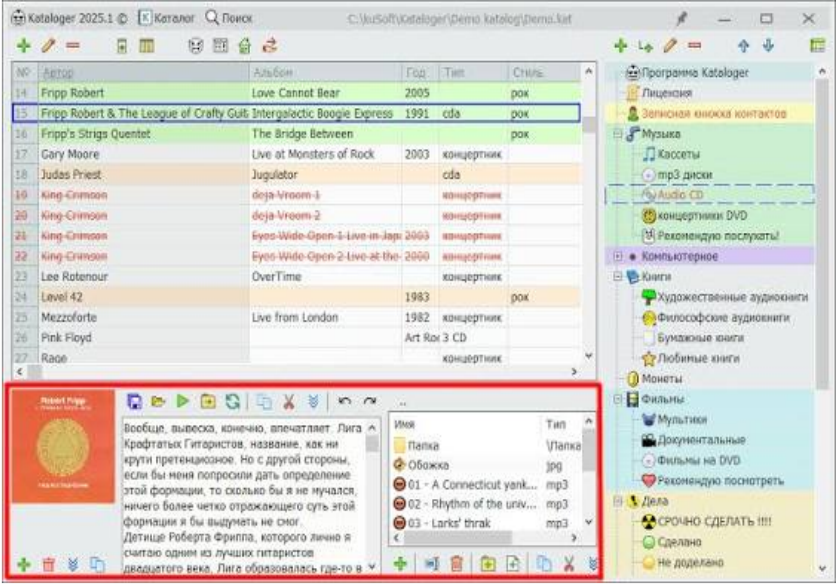The image size is (836, 584).
Task: Open the Поиск menu
Action: click(229, 18)
